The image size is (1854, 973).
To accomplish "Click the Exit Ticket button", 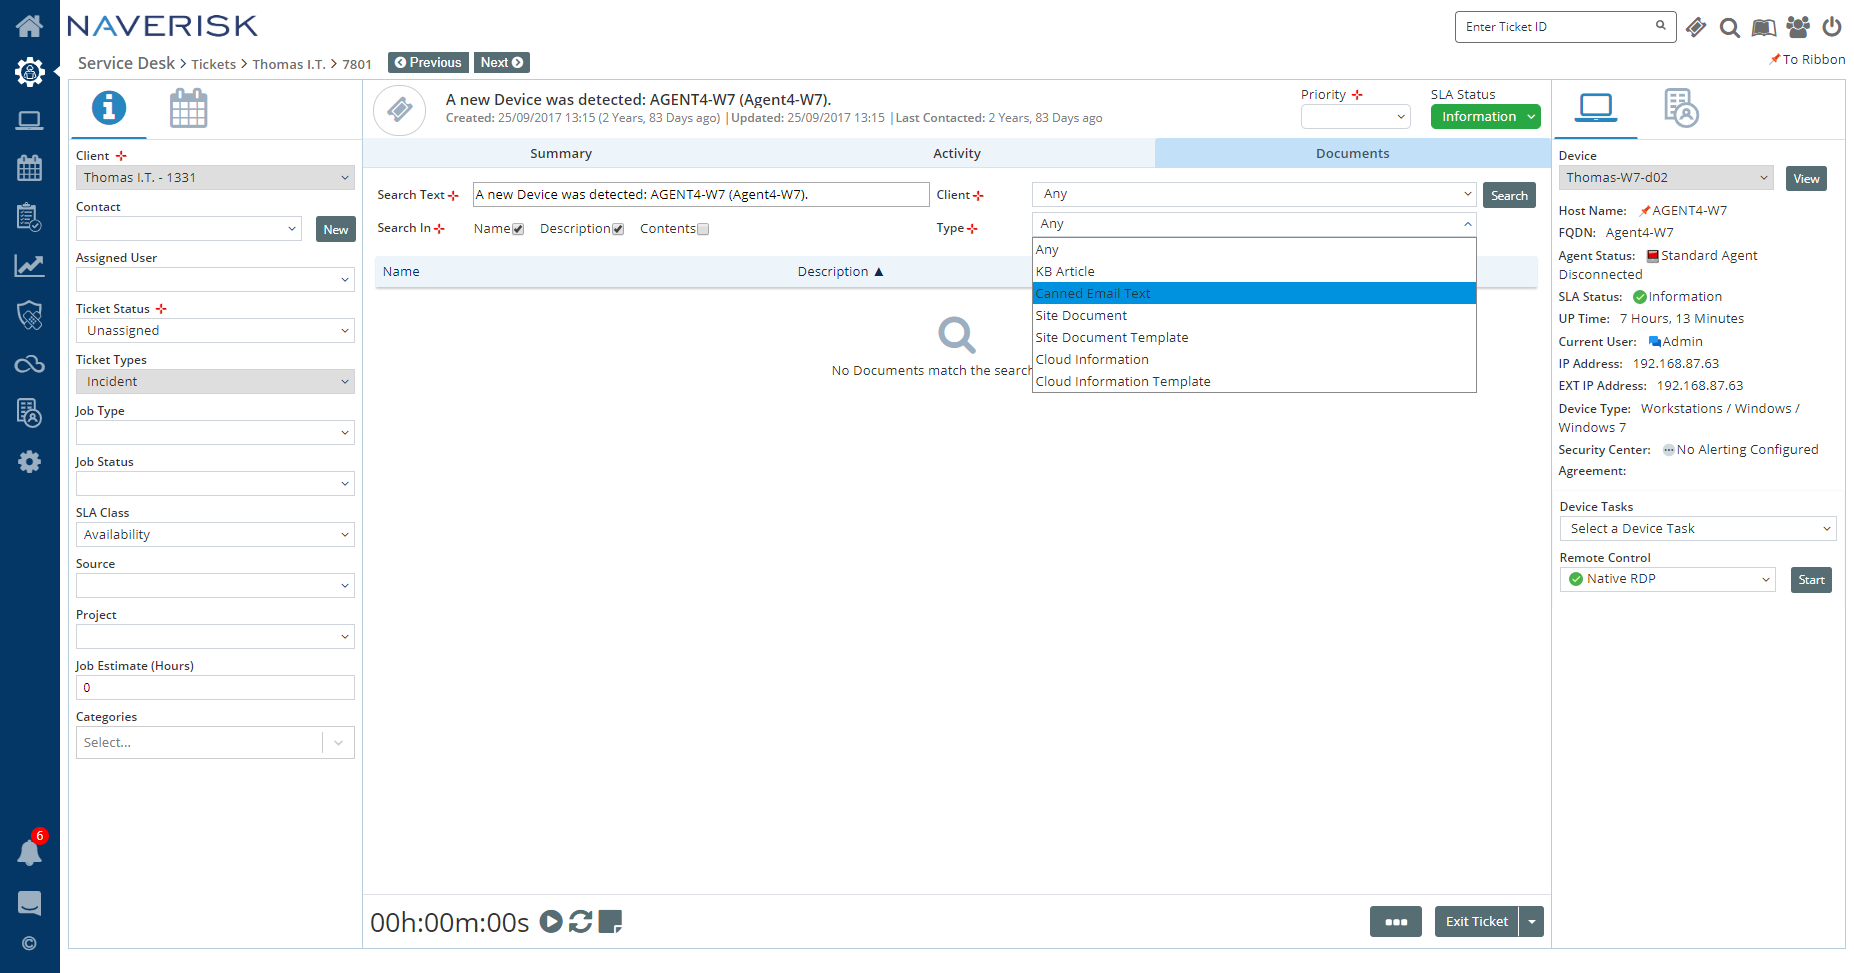I will (x=1477, y=922).
